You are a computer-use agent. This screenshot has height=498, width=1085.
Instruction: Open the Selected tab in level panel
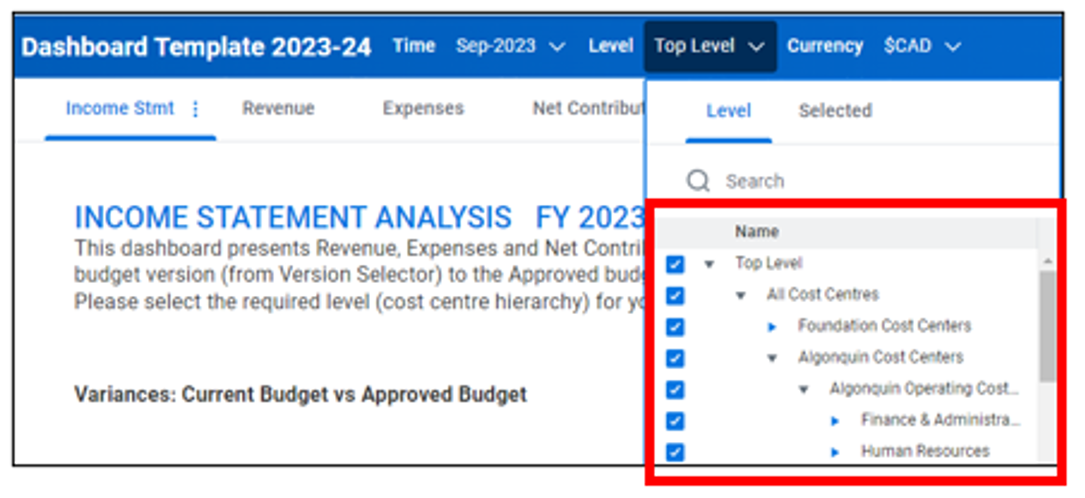835,111
